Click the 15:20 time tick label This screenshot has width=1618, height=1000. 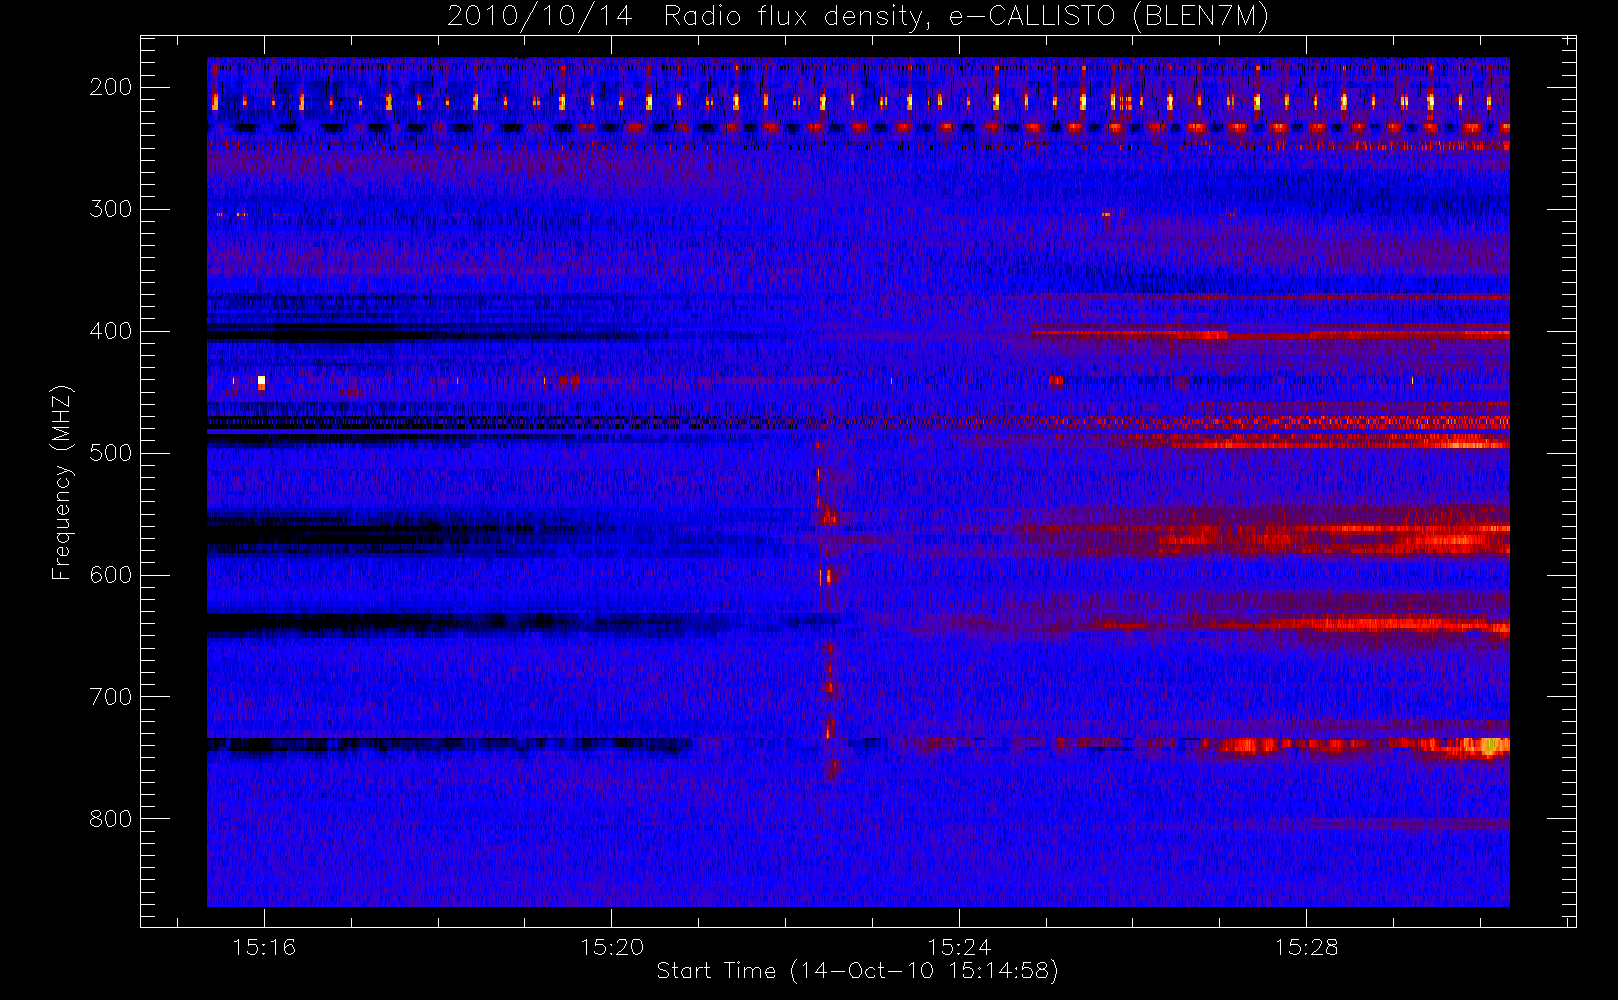(x=611, y=946)
